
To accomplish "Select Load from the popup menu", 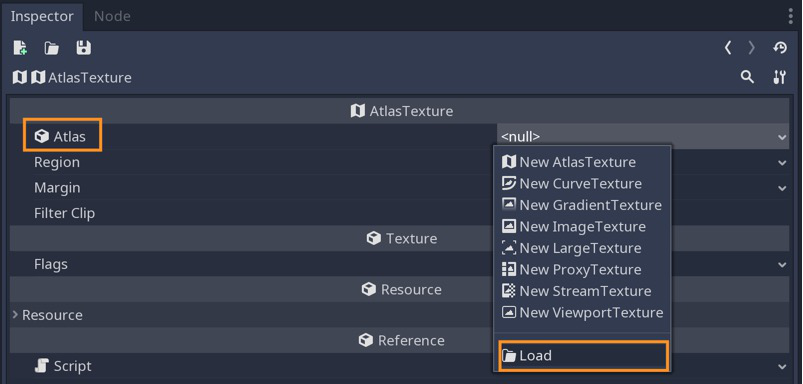I will click(x=583, y=355).
